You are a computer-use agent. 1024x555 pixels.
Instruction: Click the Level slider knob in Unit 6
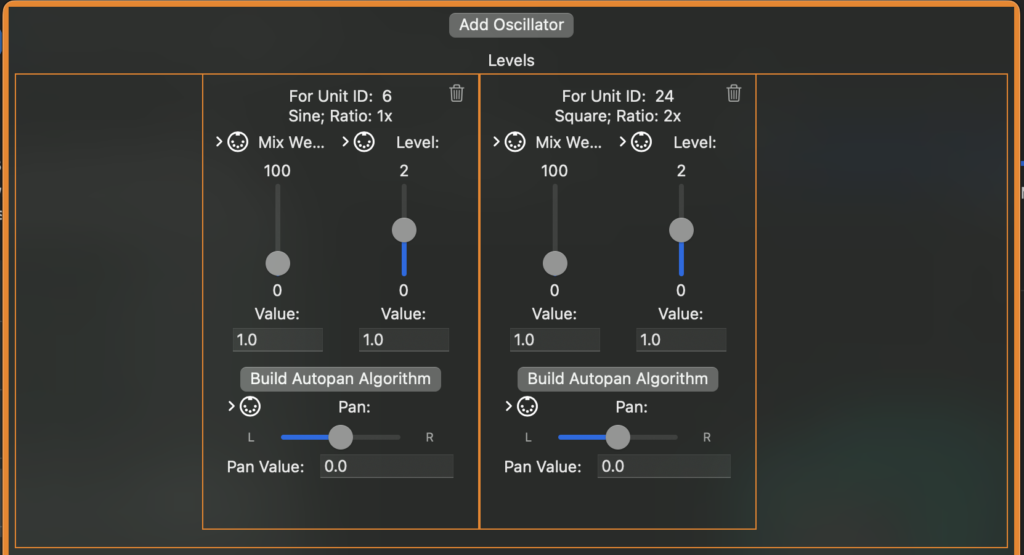tap(404, 230)
